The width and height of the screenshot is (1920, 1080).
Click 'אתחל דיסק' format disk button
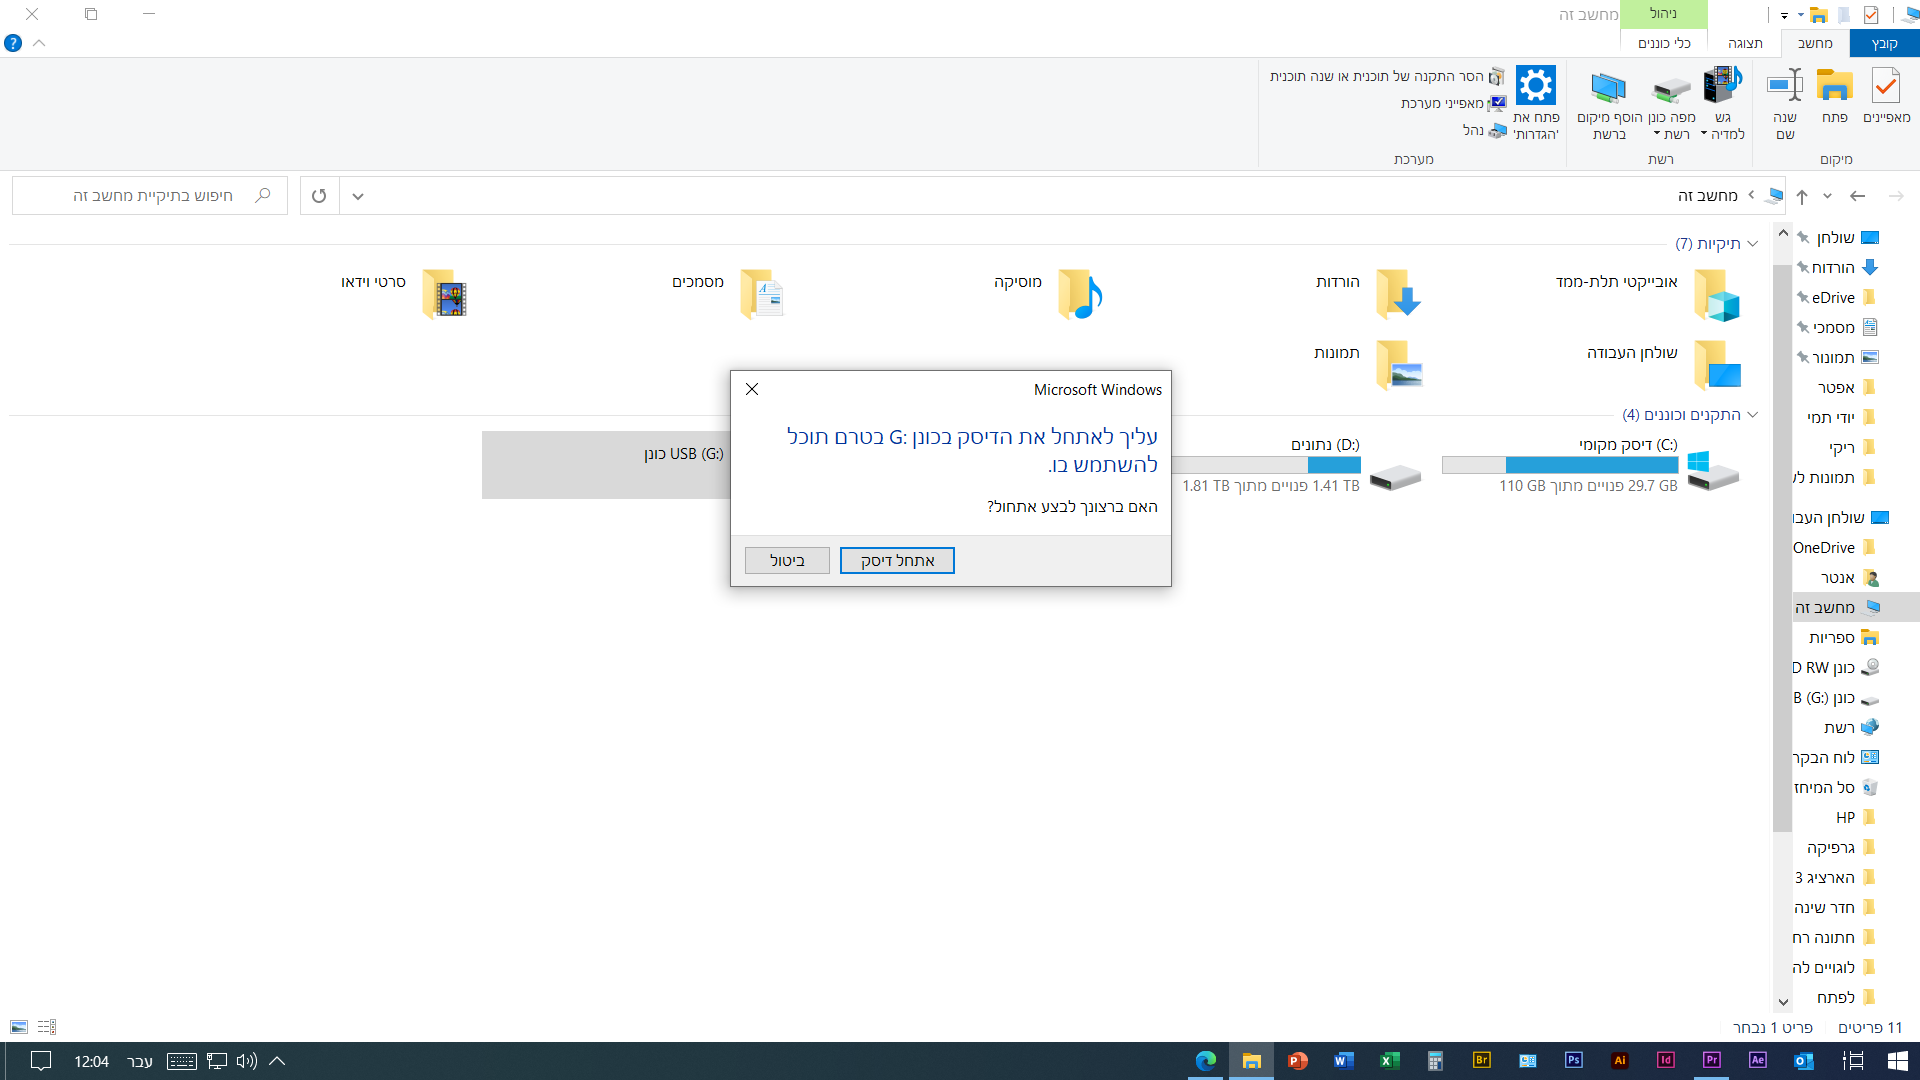click(x=897, y=561)
